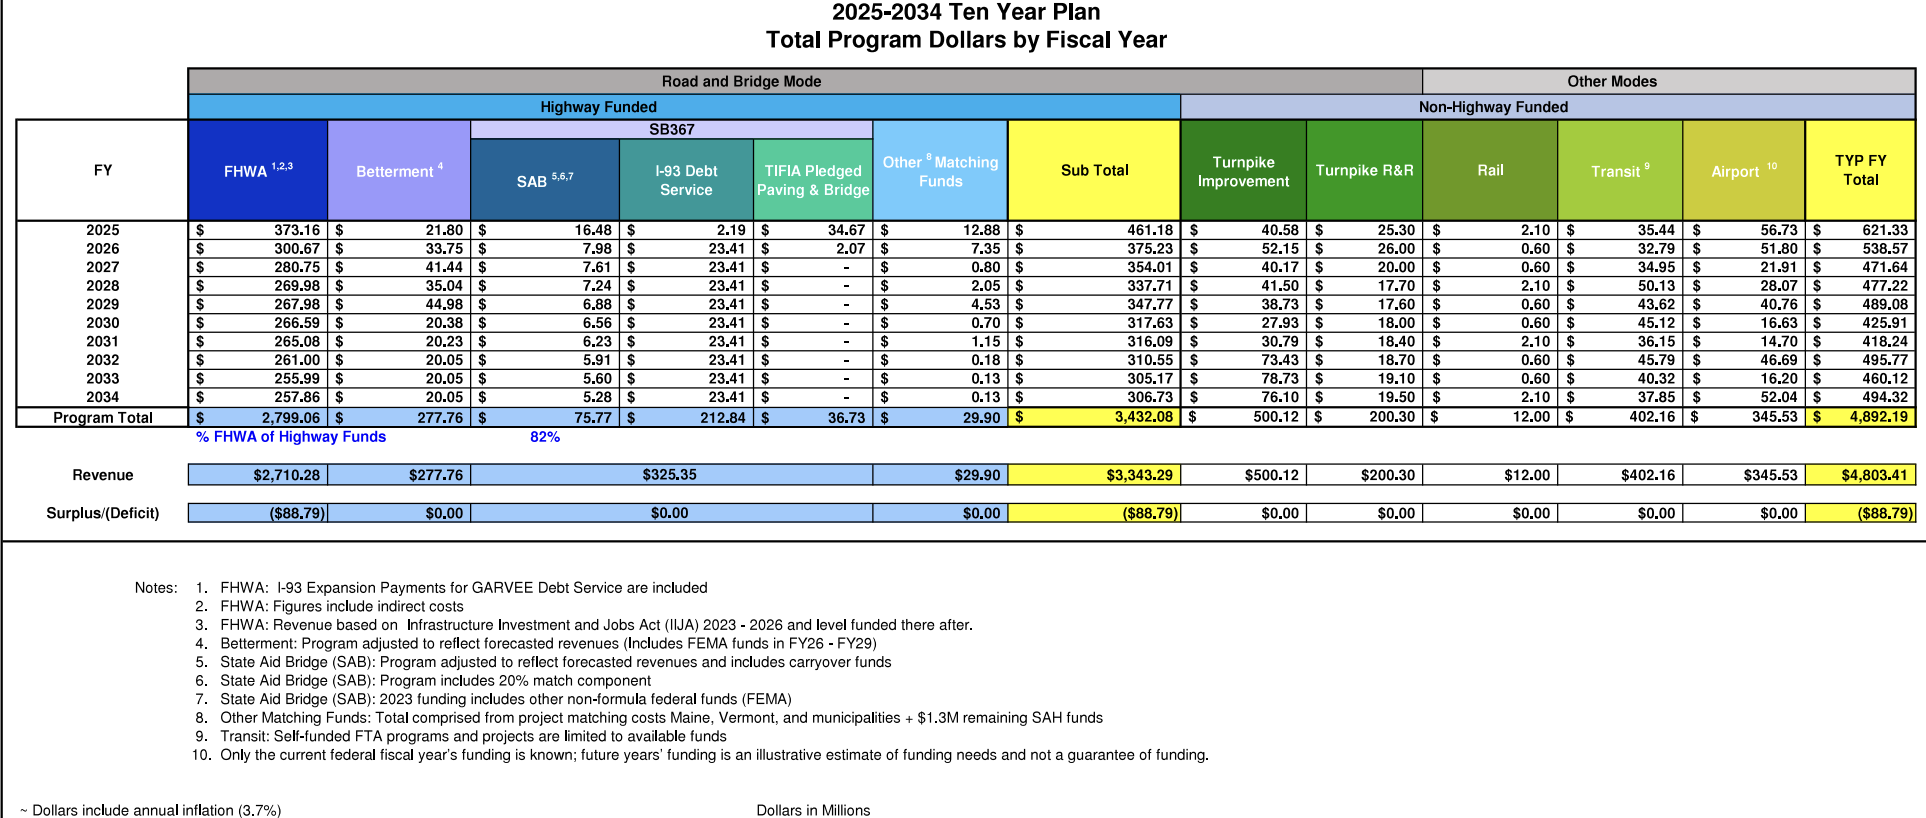Screen dimensions: 1926x818
Task: Select the Program Total row label
Action: [x=103, y=417]
